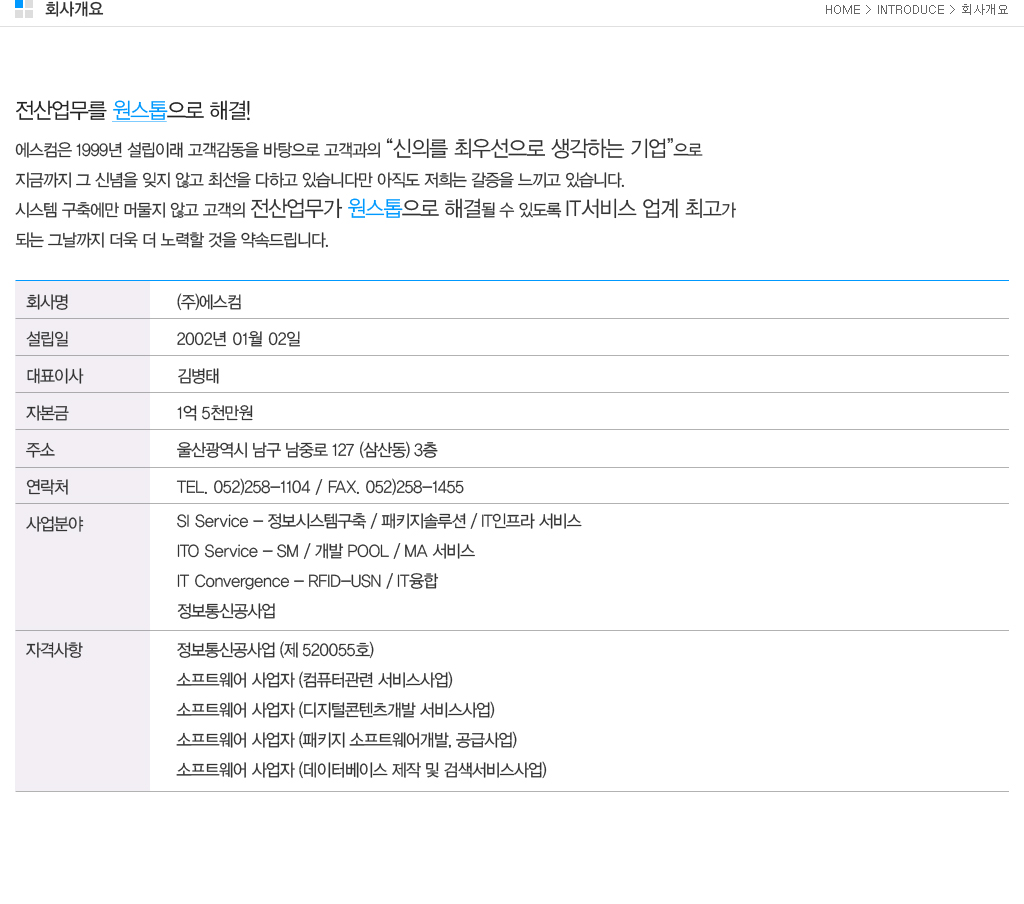Click the 회사개요 breadcrumb item
Screen dimensions: 1024x904
pos(985,10)
